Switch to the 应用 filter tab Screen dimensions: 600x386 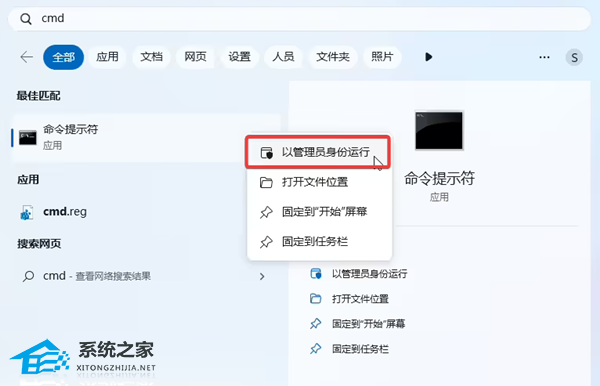coord(107,57)
